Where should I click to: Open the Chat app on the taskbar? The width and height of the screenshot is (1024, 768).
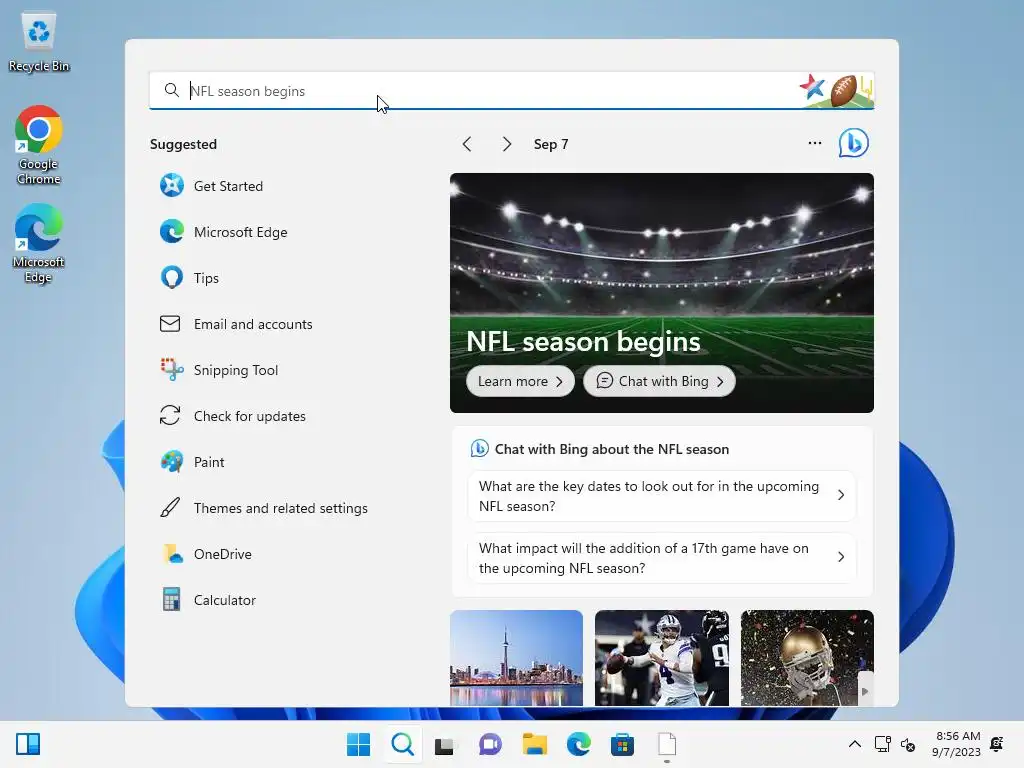[x=490, y=744]
